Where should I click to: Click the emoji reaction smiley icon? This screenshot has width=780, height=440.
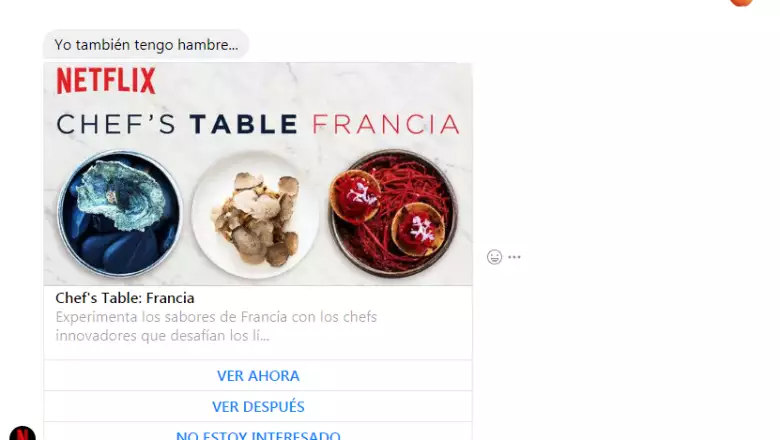(x=494, y=257)
